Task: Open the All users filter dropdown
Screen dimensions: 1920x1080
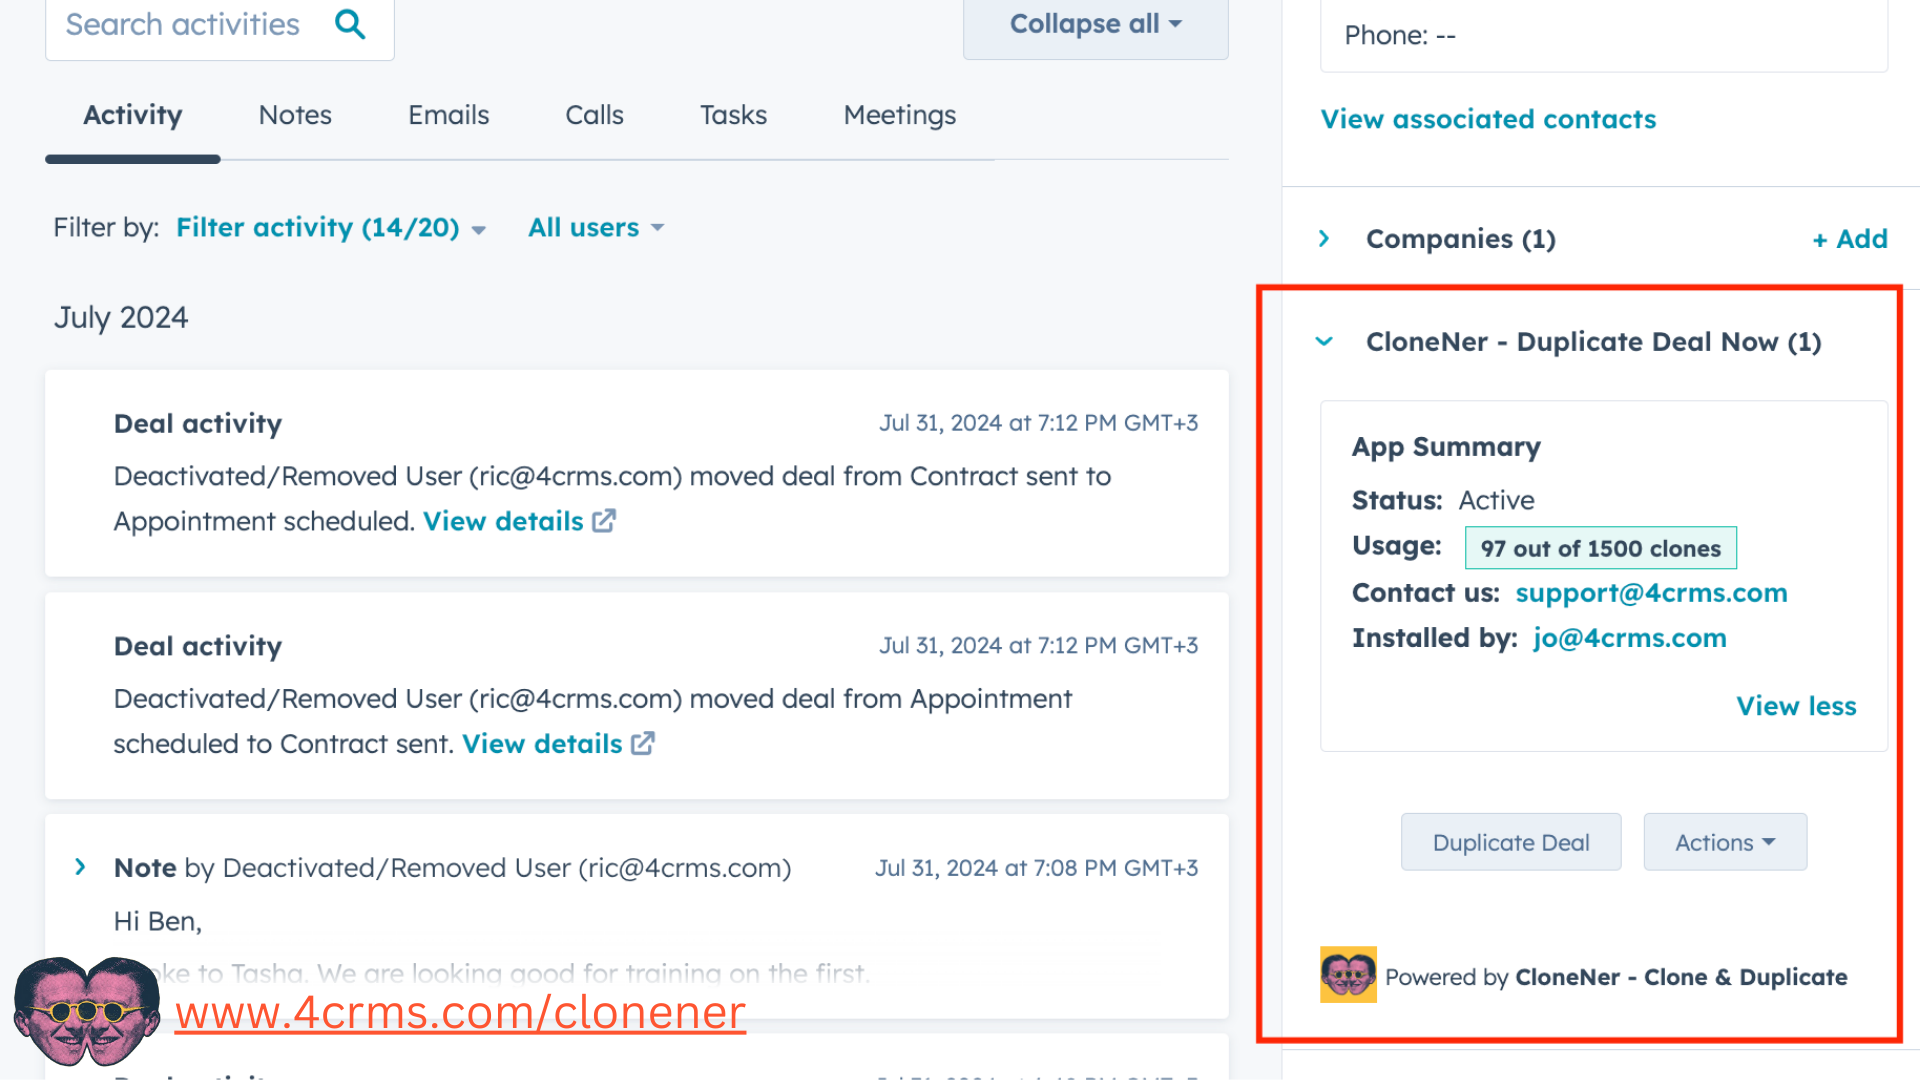Action: point(596,228)
